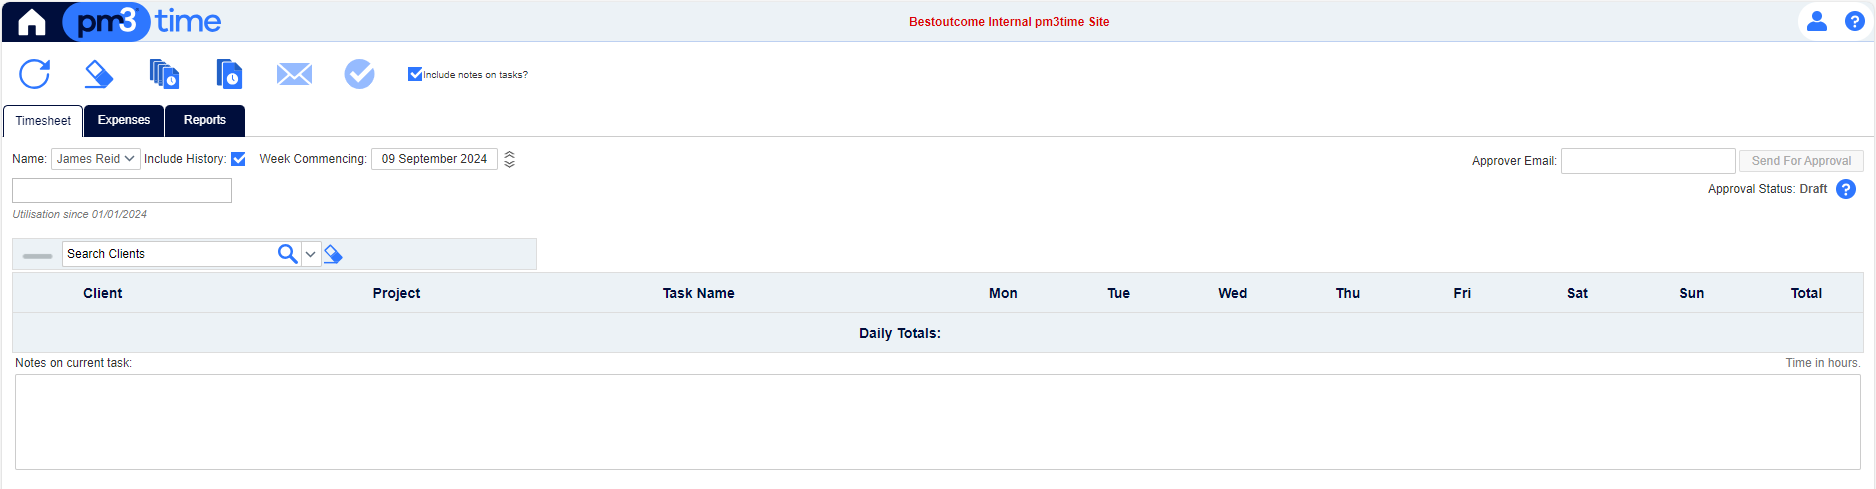Screen dimensions: 1876x489
Task: Click the multiple-sheets copy timesheet icon
Action: (x=164, y=74)
